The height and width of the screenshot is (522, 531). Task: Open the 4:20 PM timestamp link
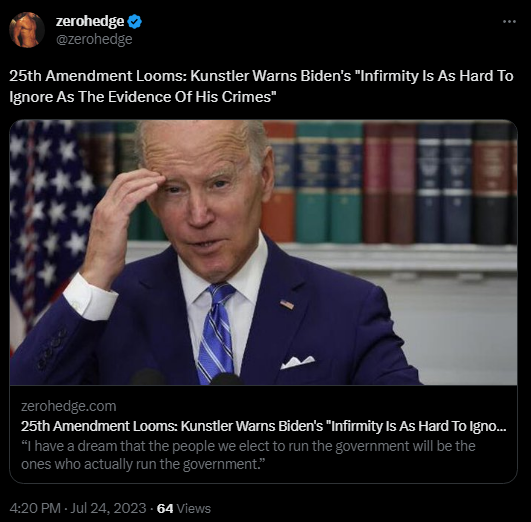(x=35, y=508)
